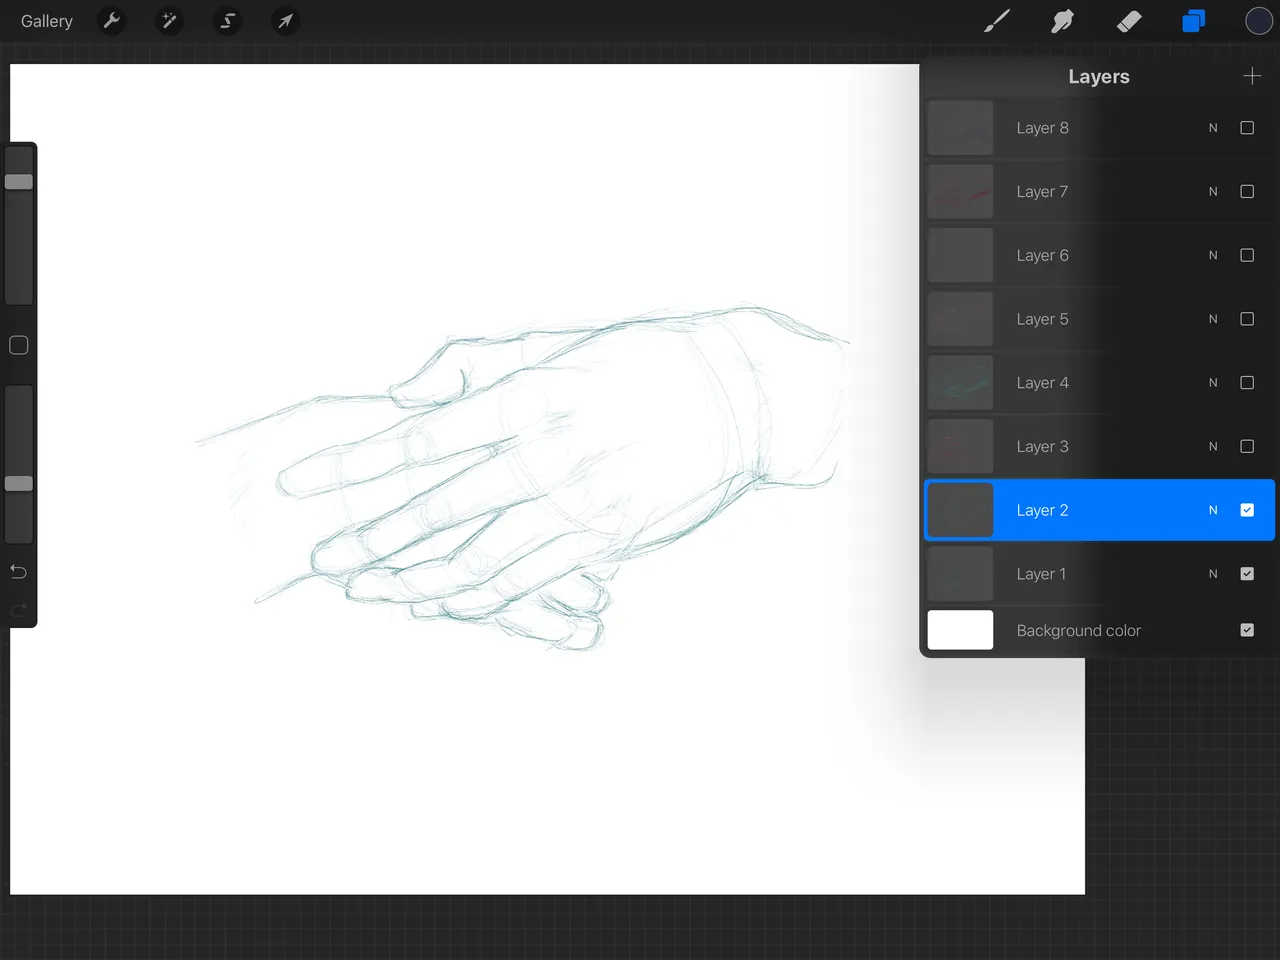Open blend mode N for Layer 6
This screenshot has height=960, width=1280.
pyautogui.click(x=1213, y=255)
